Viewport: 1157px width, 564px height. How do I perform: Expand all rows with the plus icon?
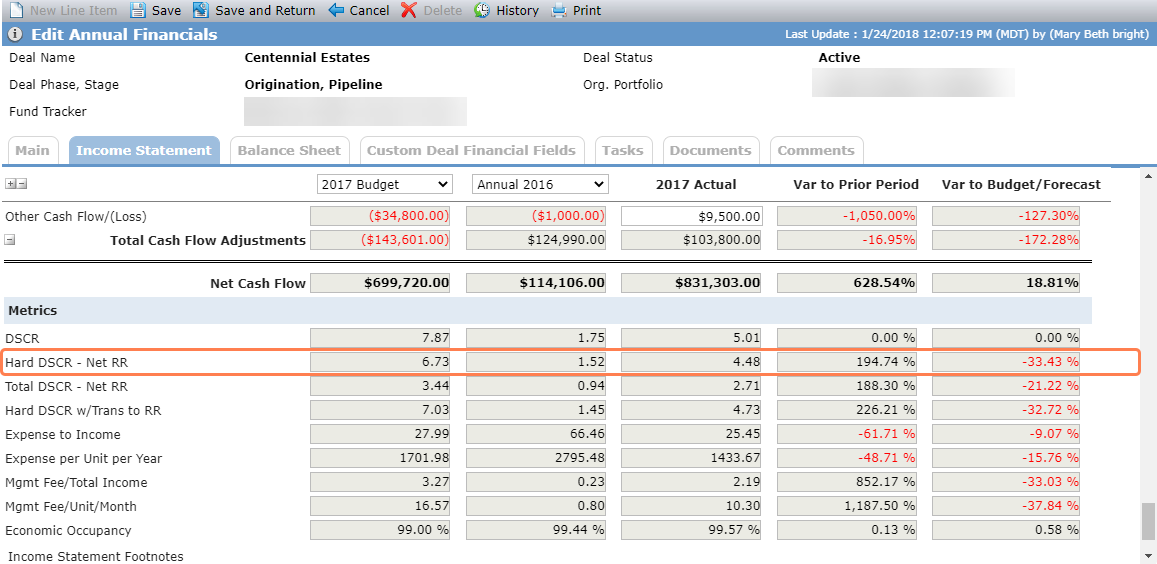10,184
